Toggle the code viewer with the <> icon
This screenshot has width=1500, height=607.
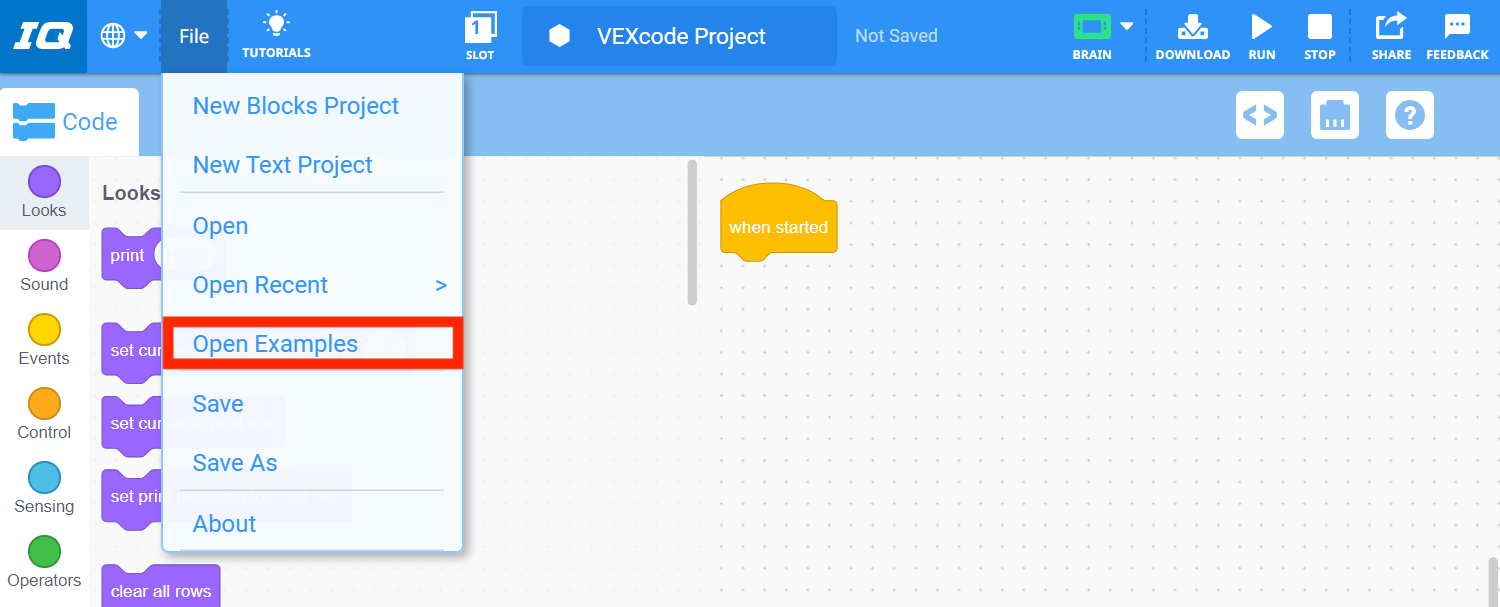pos(1259,115)
